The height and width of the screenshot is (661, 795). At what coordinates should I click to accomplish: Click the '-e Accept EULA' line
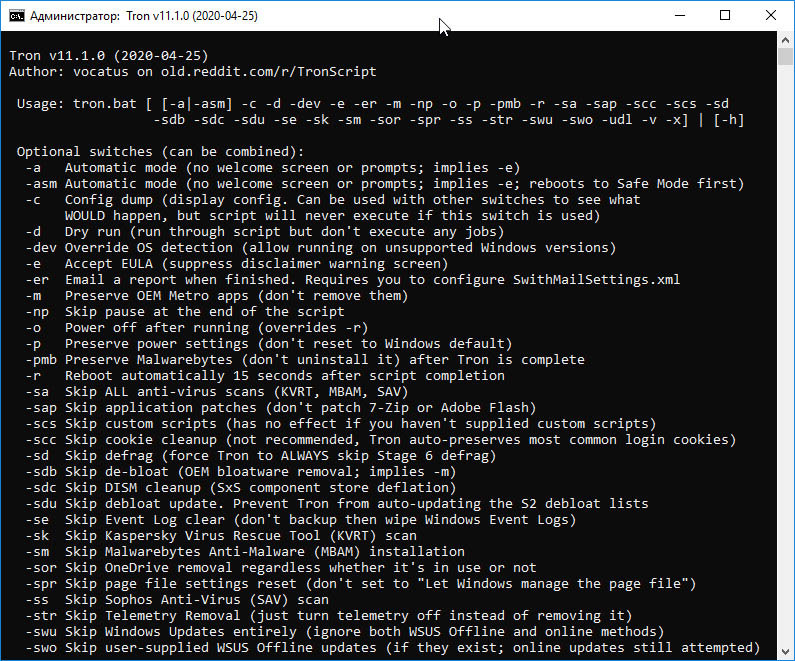(237, 264)
